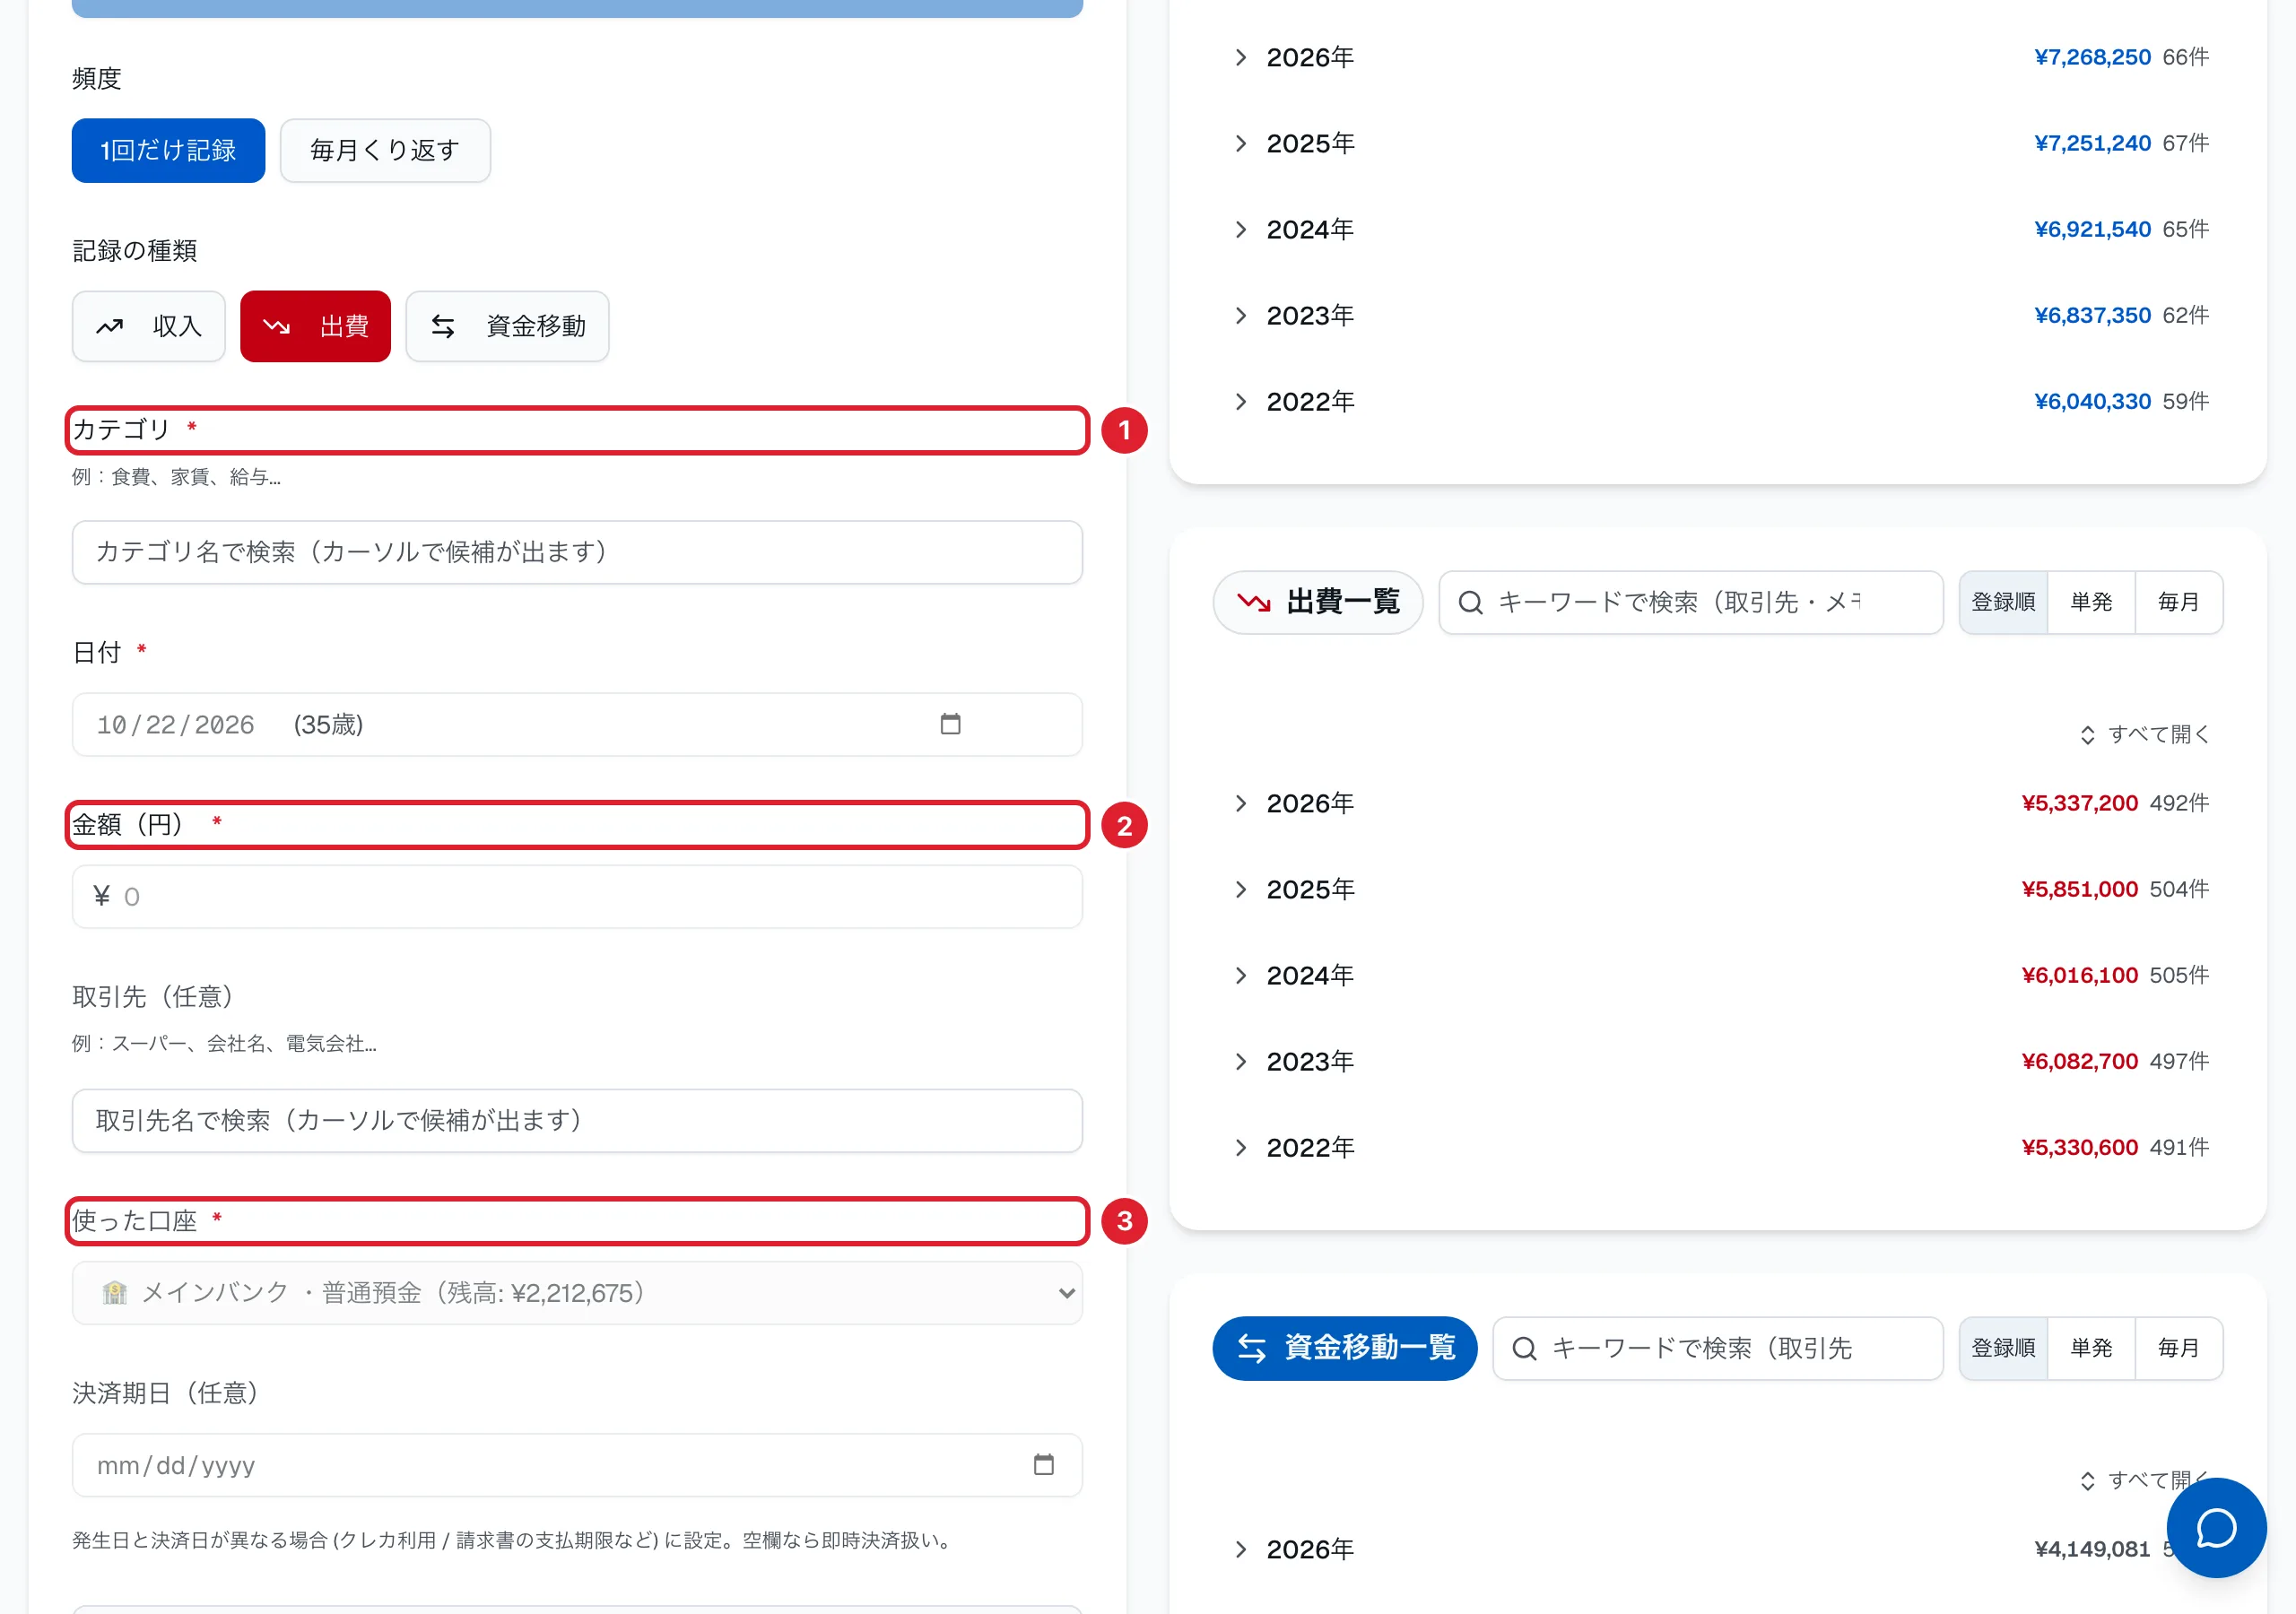Choose 資金移動 record type
2296x1614 pixels.
click(507, 326)
